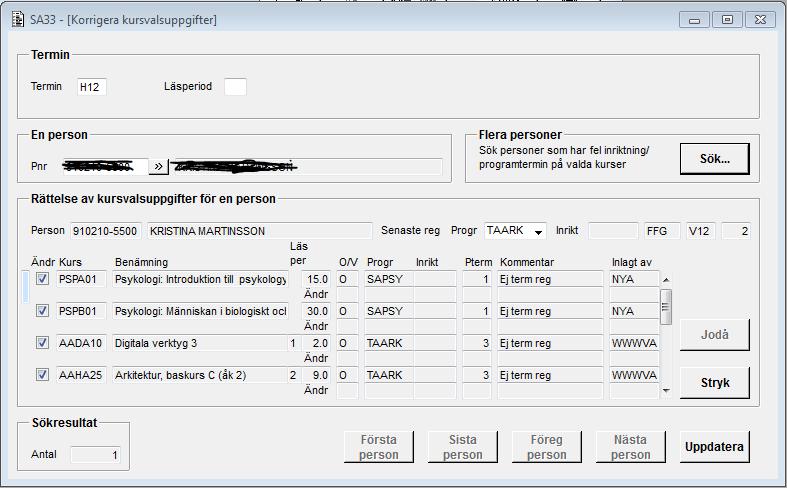Click the Nästa person button
This screenshot has width=787, height=488.
pyautogui.click(x=630, y=446)
